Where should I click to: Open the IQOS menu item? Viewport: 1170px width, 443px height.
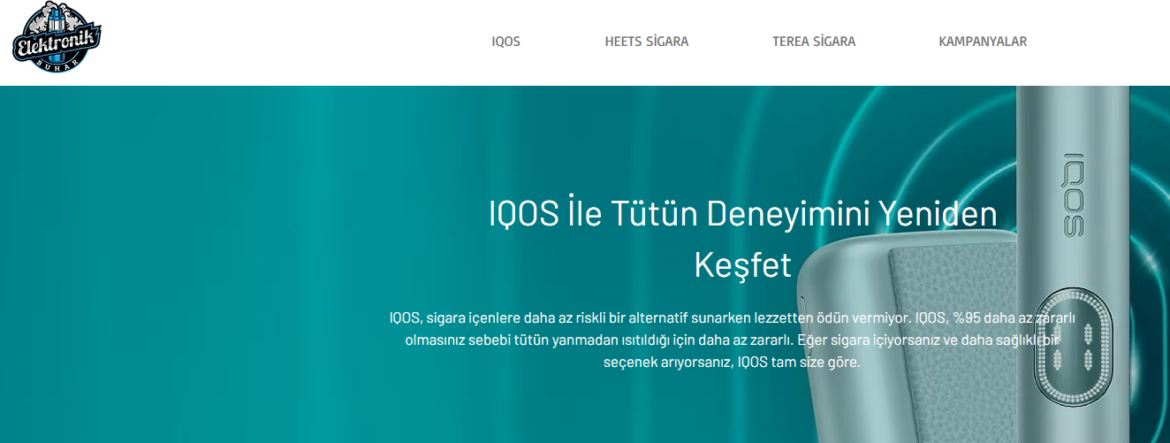coord(505,42)
